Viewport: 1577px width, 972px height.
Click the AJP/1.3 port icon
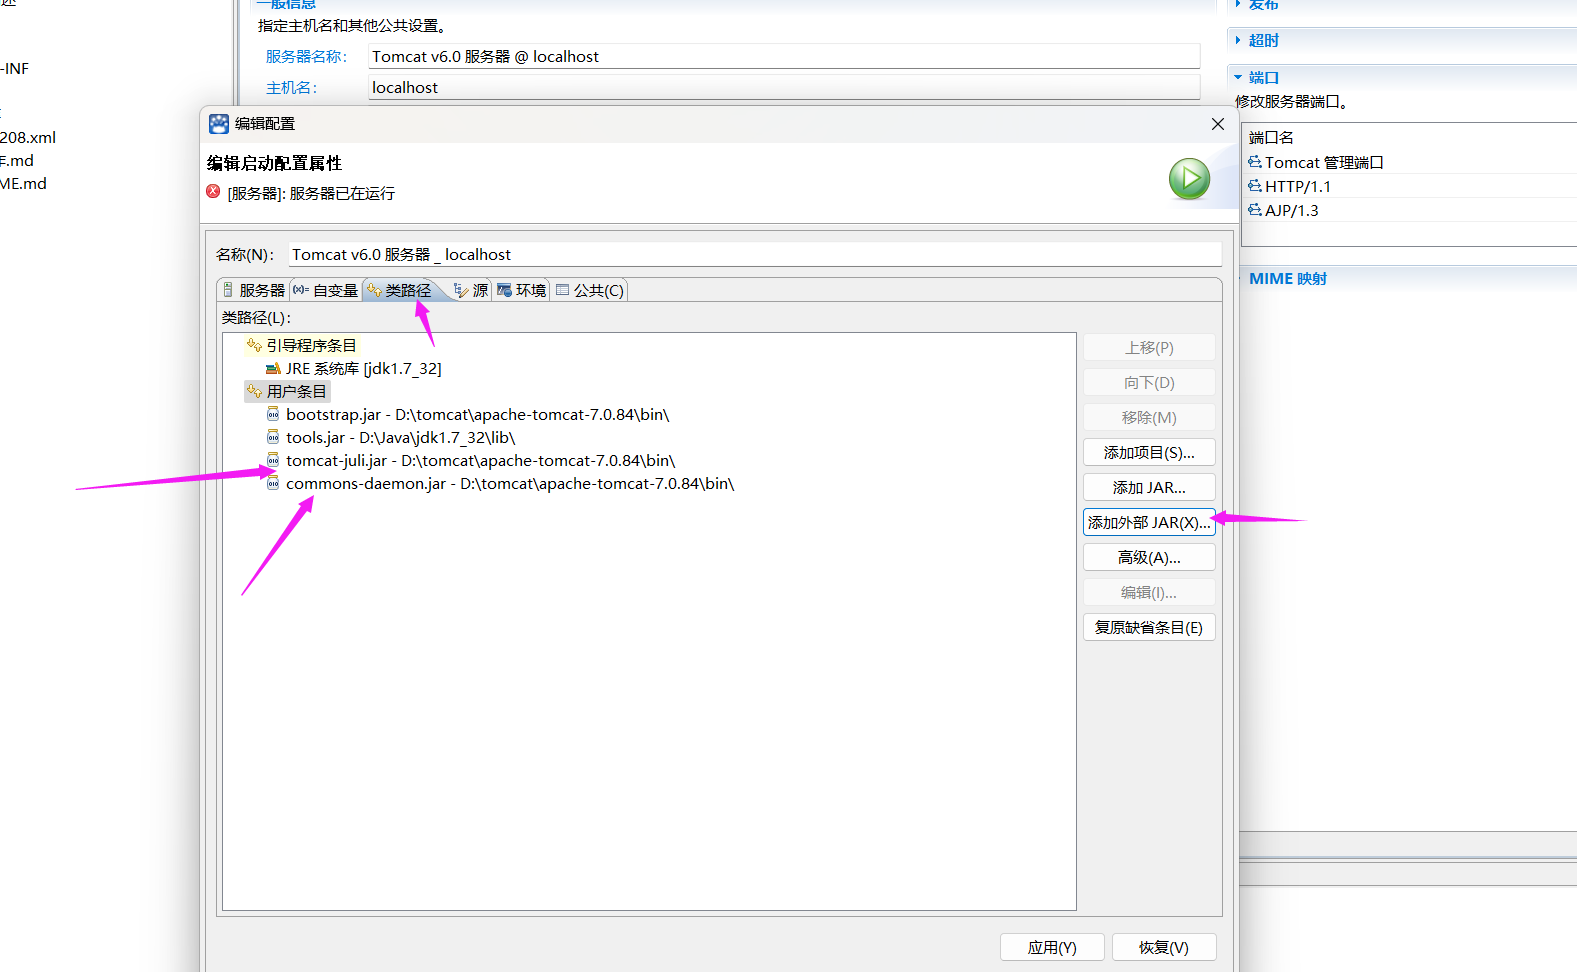click(1255, 210)
